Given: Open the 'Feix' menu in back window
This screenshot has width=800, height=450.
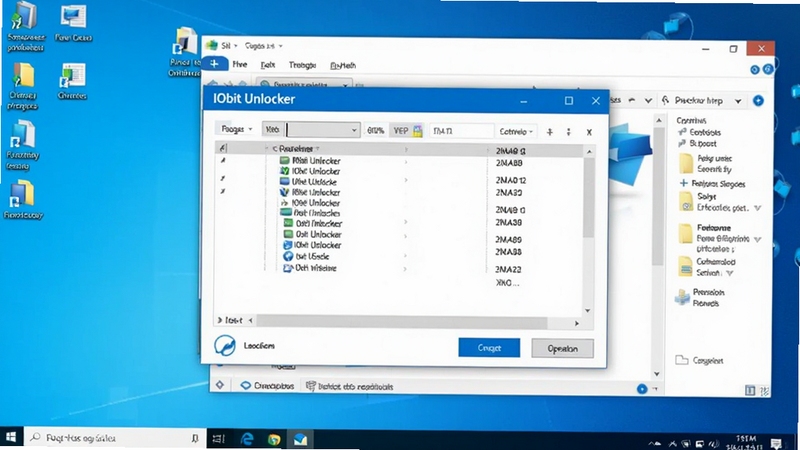Looking at the screenshot, I should [x=268, y=65].
